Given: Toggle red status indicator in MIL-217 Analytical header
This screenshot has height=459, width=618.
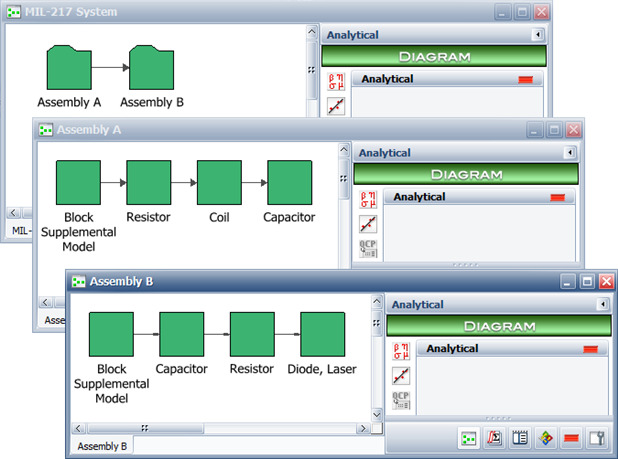Looking at the screenshot, I should [x=525, y=79].
